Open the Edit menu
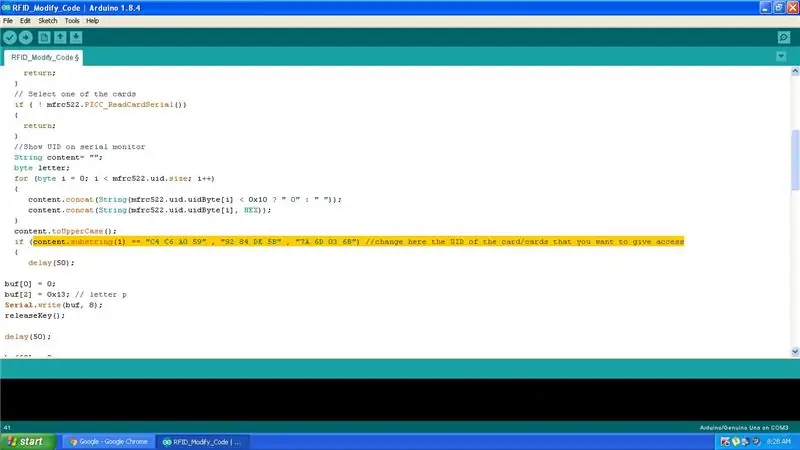 pos(25,21)
